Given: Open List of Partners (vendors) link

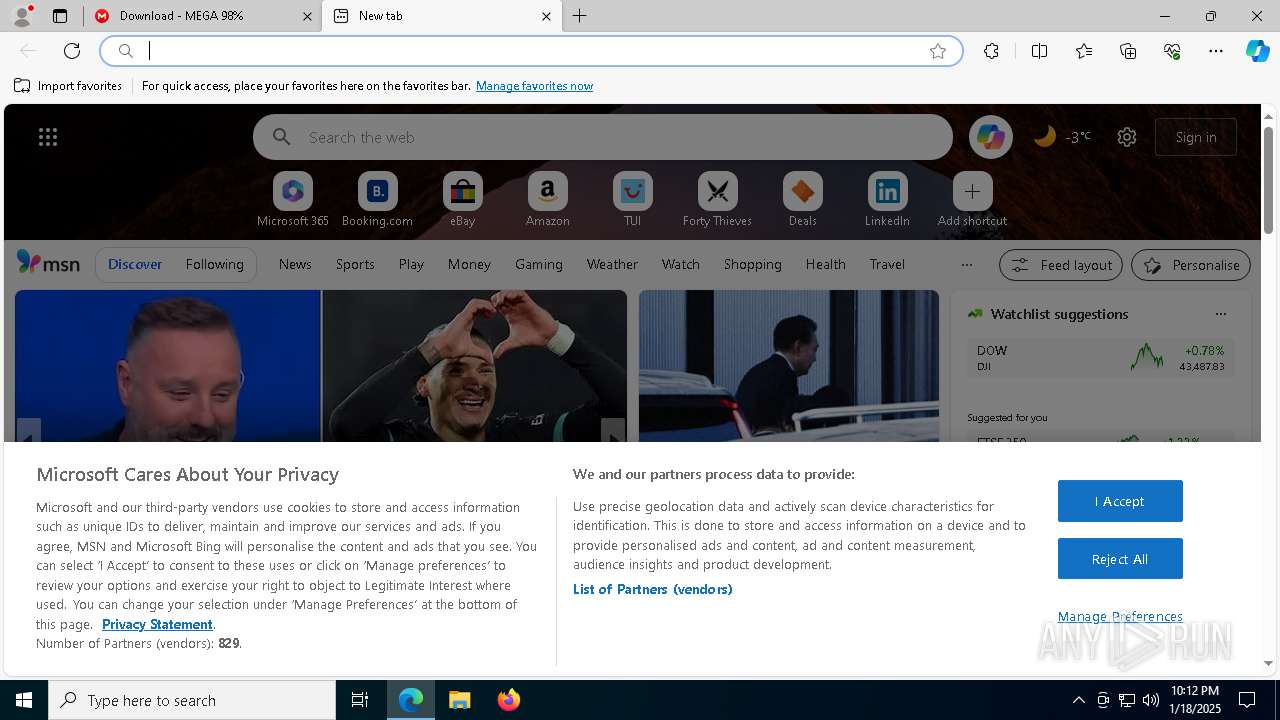Looking at the screenshot, I should tap(653, 589).
